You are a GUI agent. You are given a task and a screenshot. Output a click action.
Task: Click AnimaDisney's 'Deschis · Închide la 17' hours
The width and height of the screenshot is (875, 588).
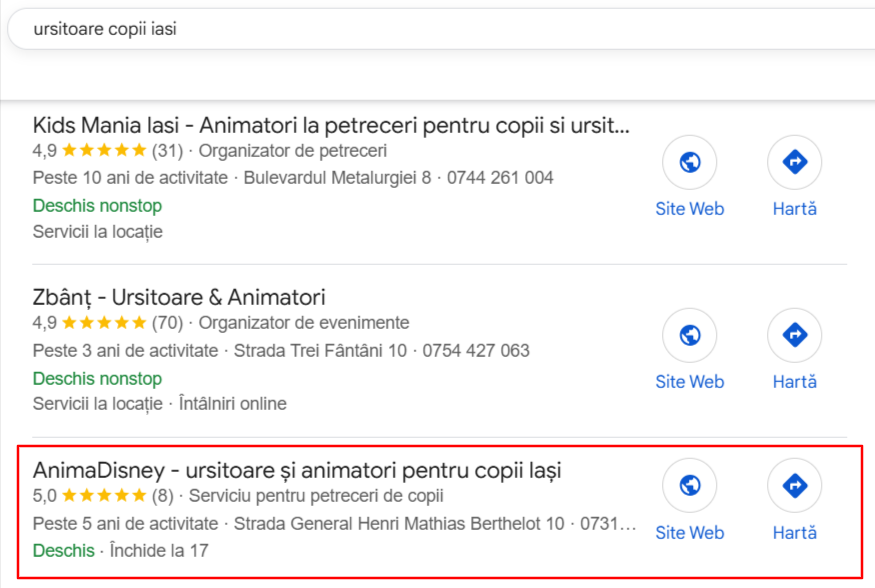click(121, 551)
